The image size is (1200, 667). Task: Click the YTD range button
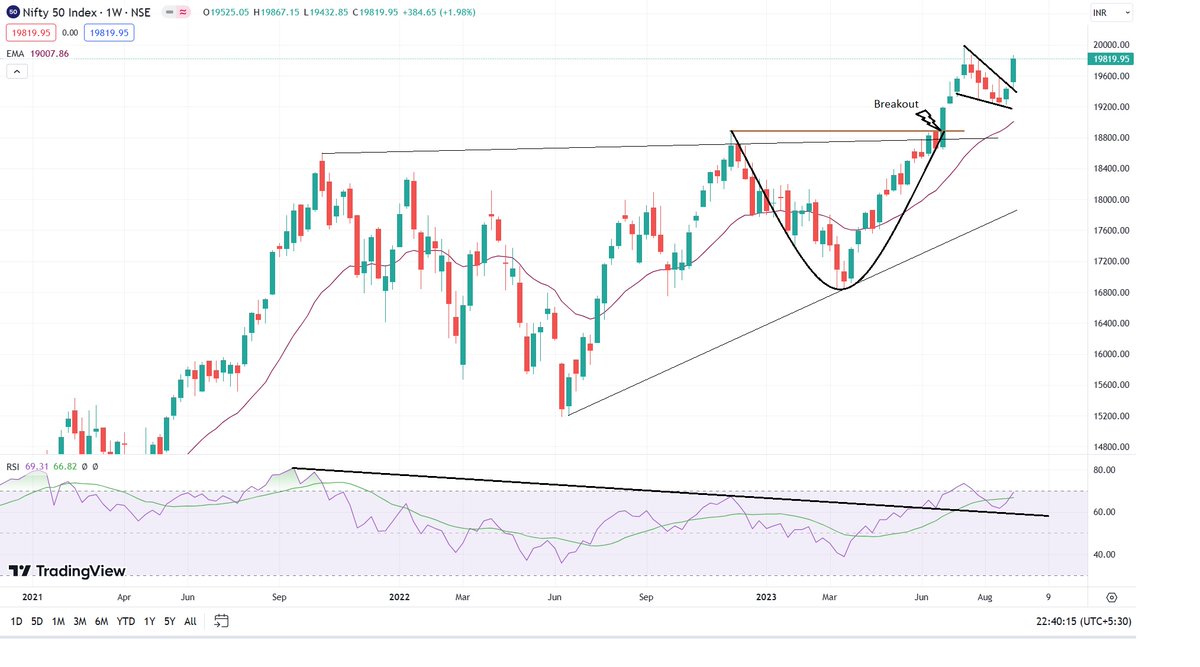click(125, 620)
